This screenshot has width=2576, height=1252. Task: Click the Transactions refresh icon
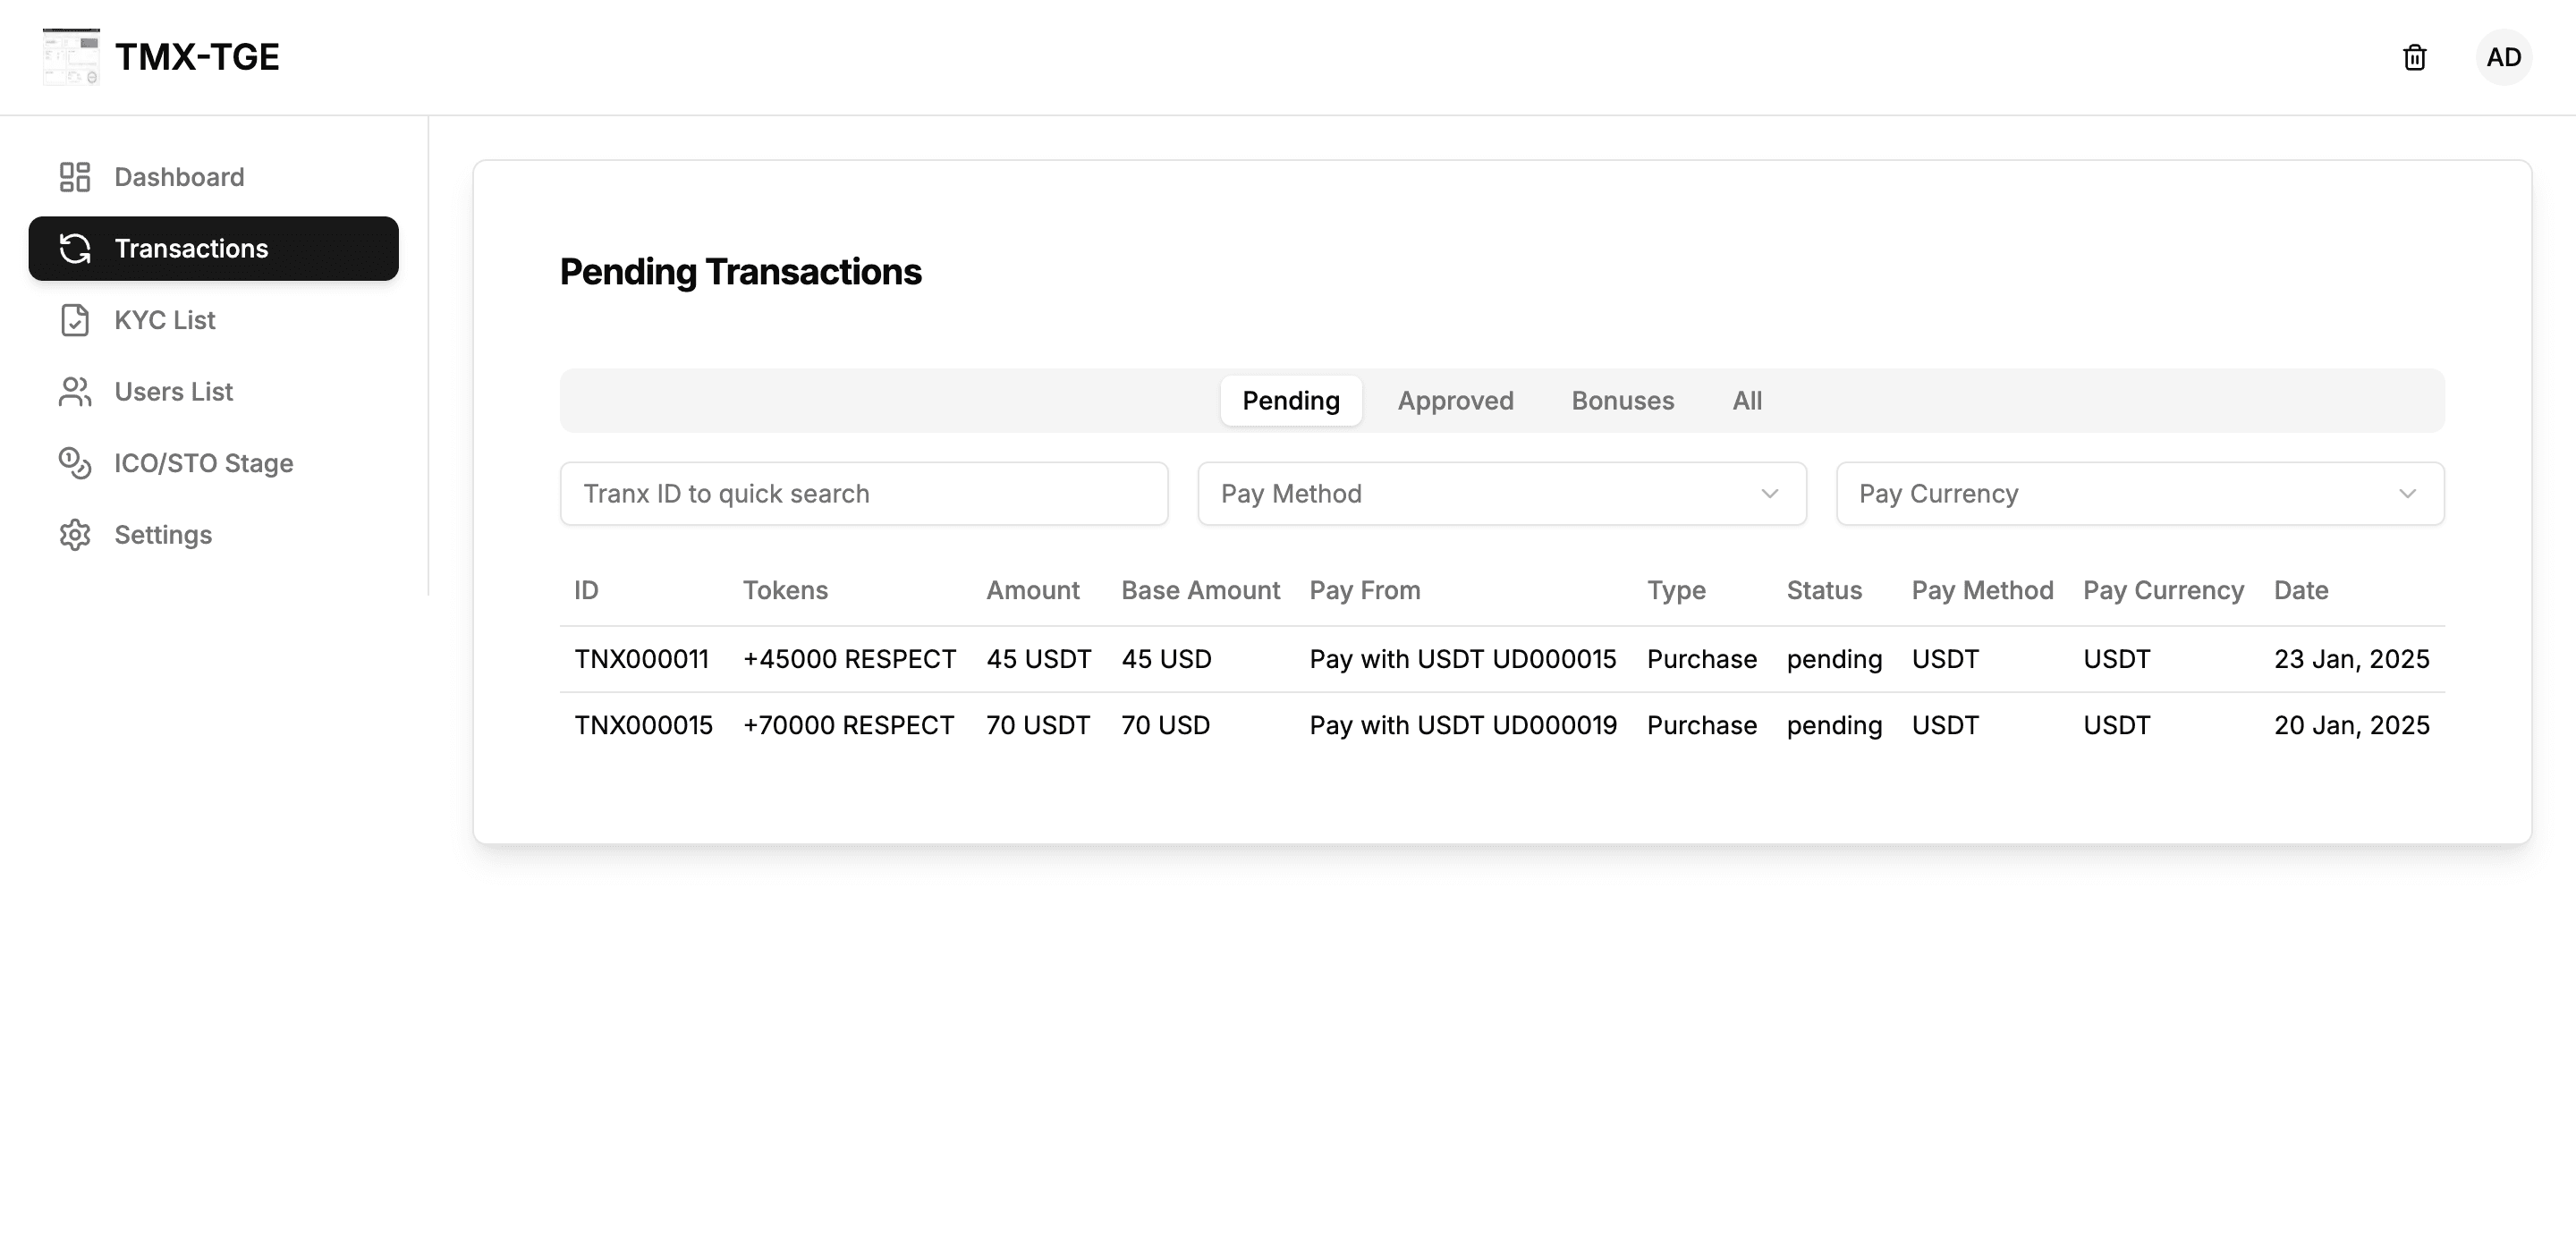coord(74,248)
